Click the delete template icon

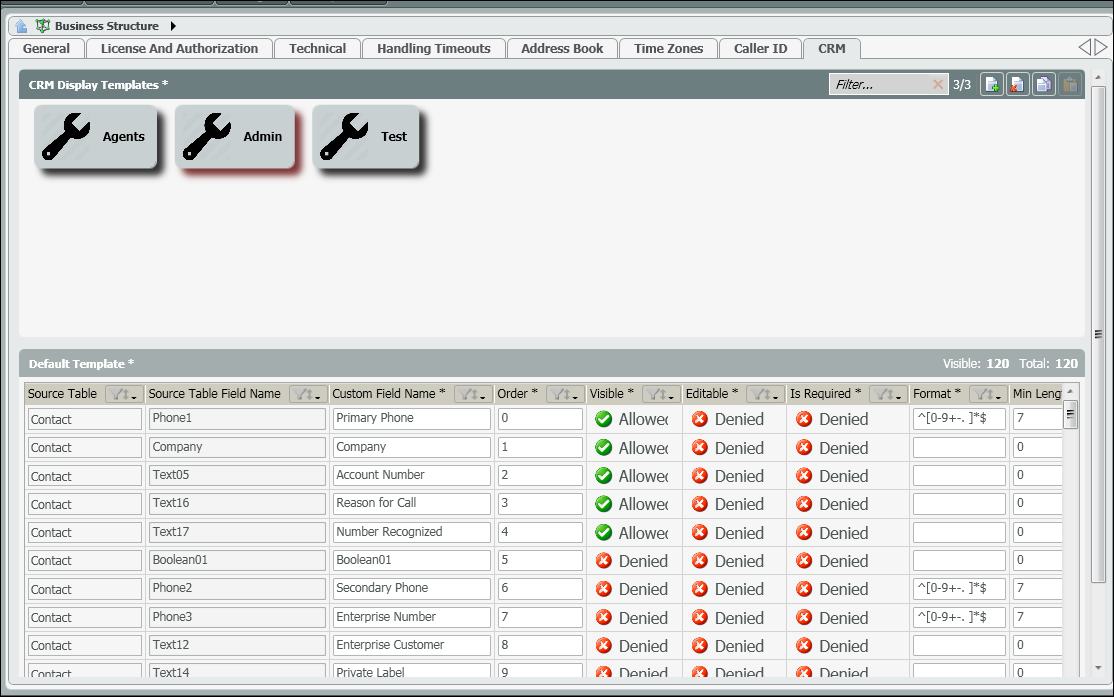[1017, 85]
